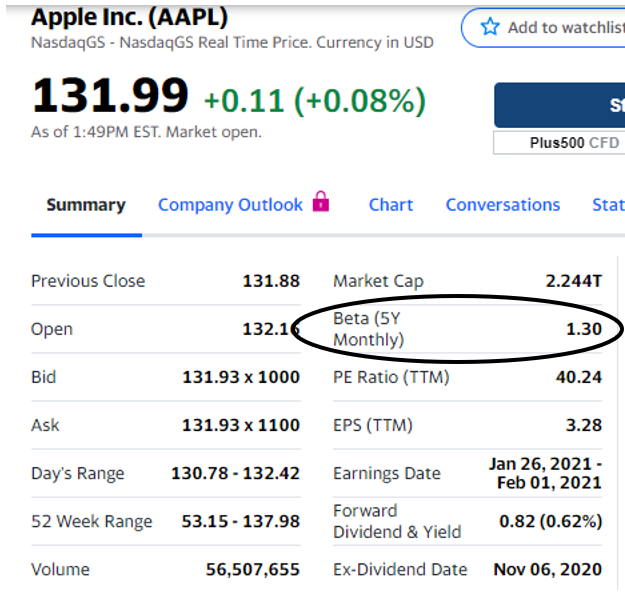The height and width of the screenshot is (602, 625).
Task: Click the star icon beside Add to watchlist
Action: point(490,27)
